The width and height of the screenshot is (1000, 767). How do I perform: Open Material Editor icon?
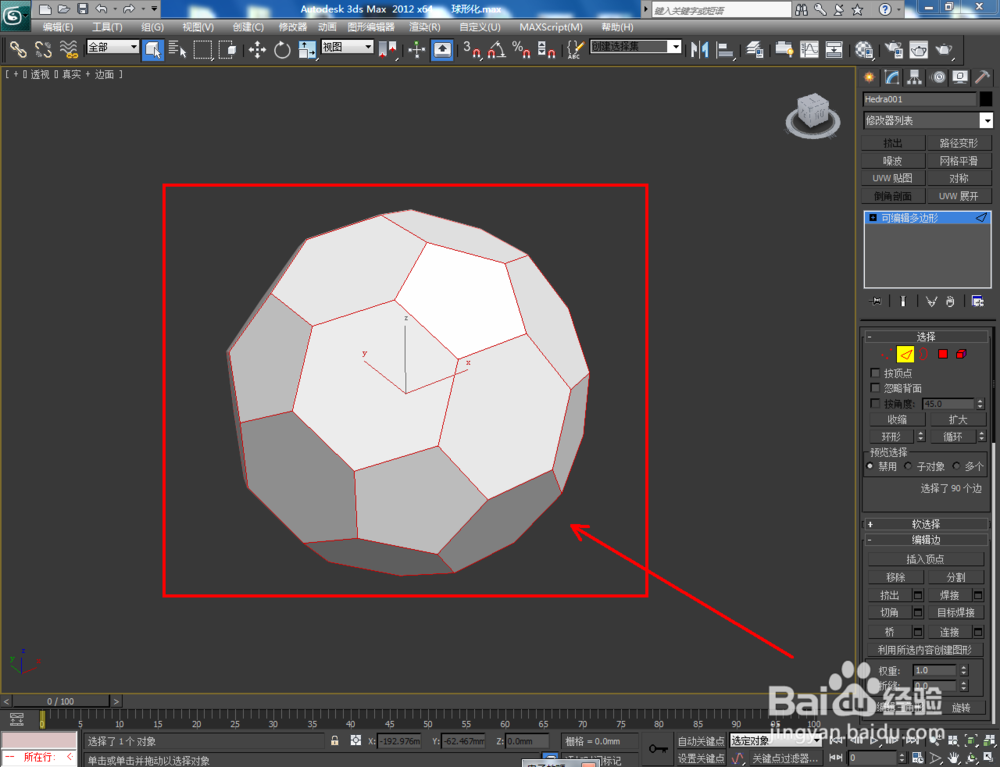(864, 49)
